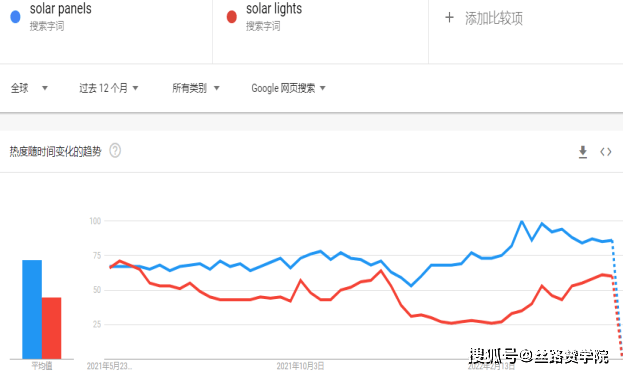Click the red average bar
This screenshot has height=373, width=623.
coord(52,328)
